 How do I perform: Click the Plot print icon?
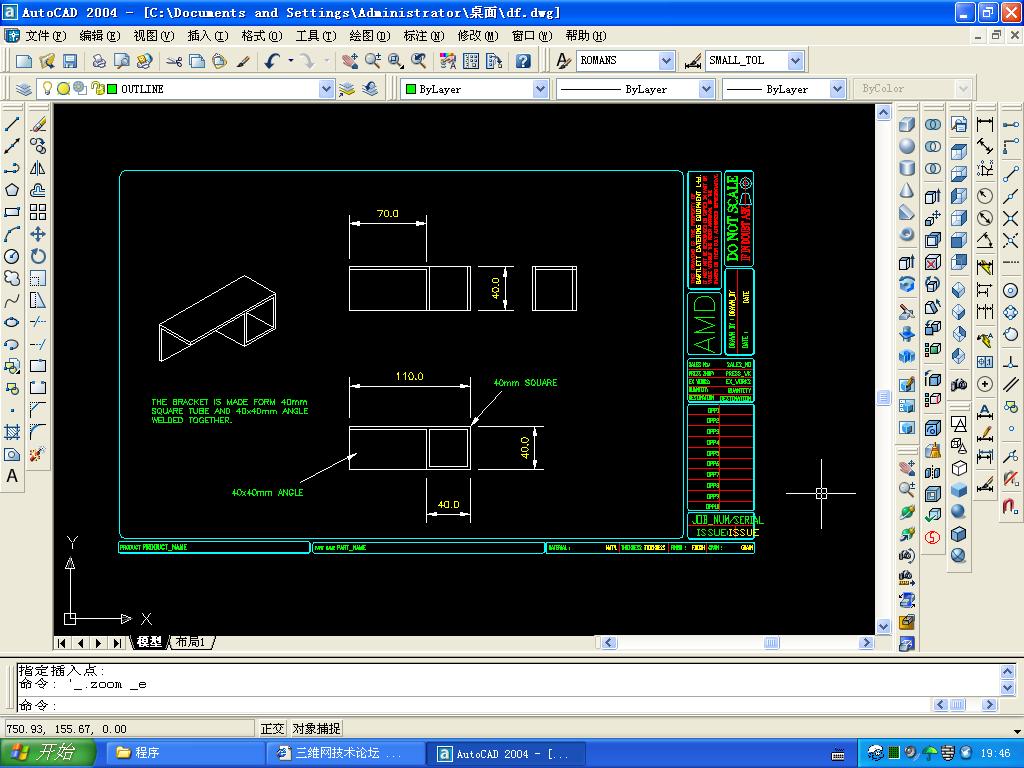[x=99, y=61]
